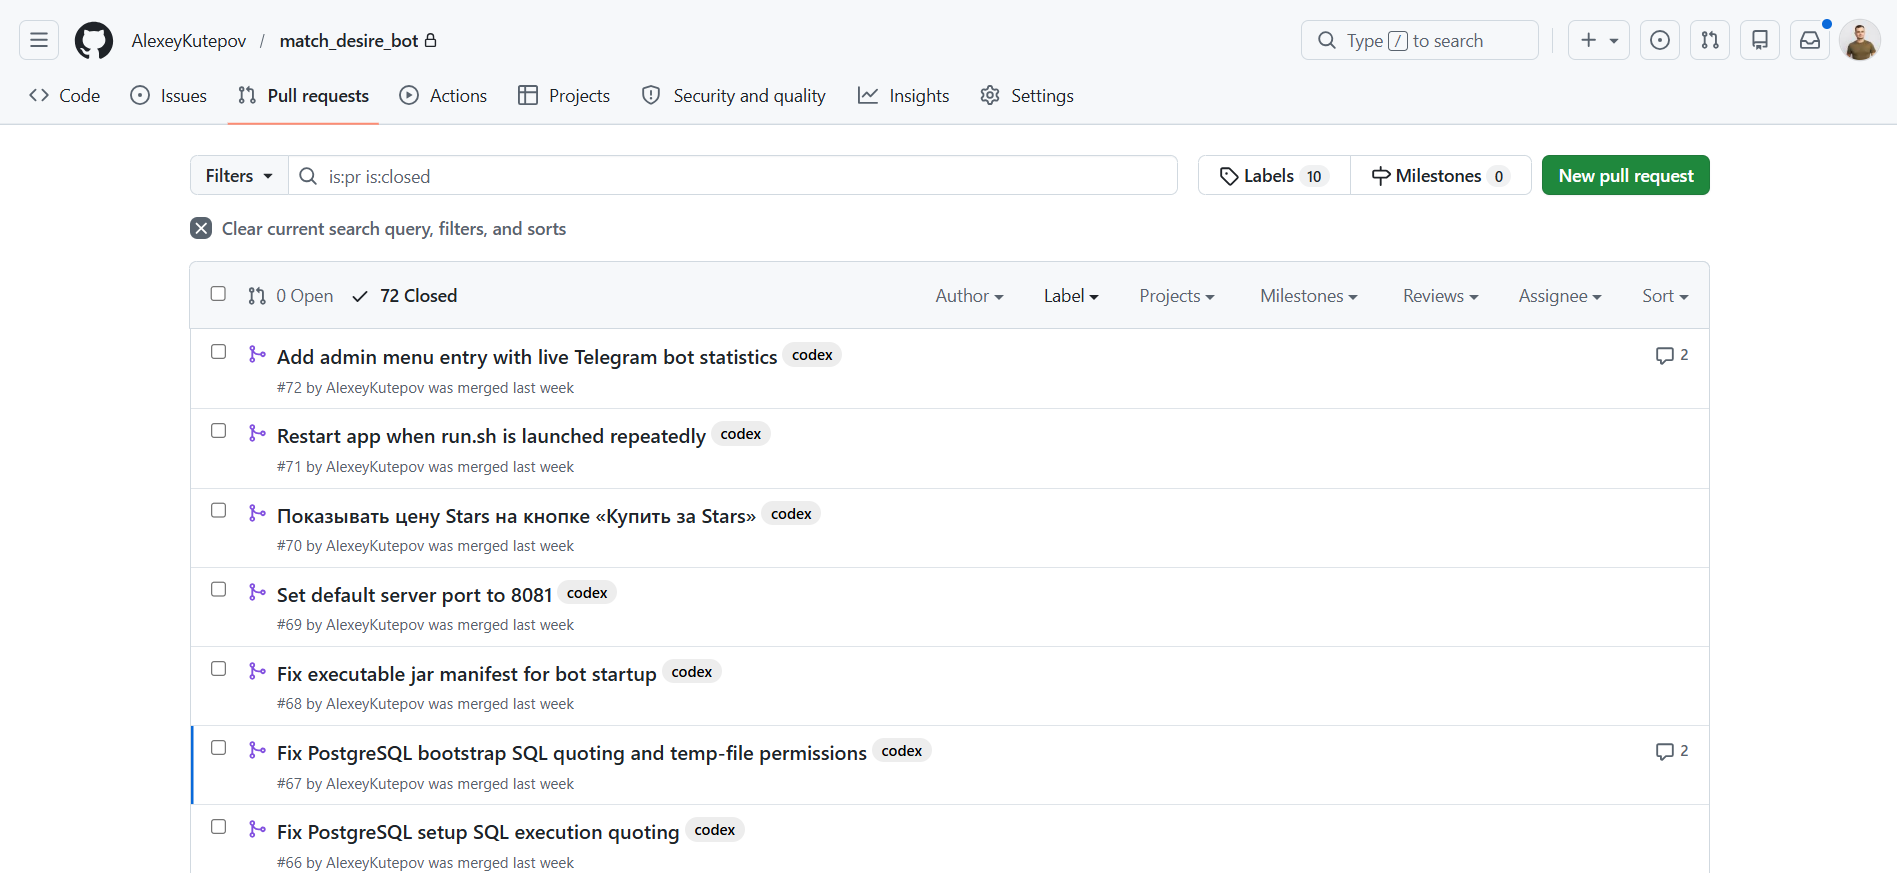The height and width of the screenshot is (873, 1897).
Task: Open comments on PR #72
Action: [x=1672, y=355]
